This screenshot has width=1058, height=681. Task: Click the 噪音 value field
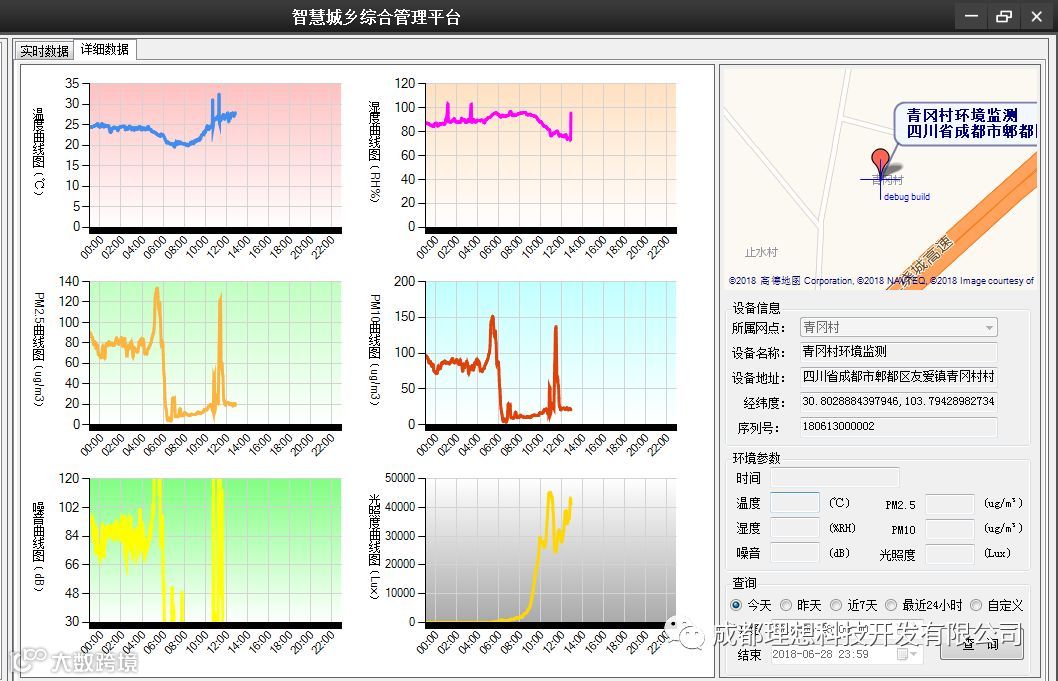pyautogui.click(x=795, y=553)
